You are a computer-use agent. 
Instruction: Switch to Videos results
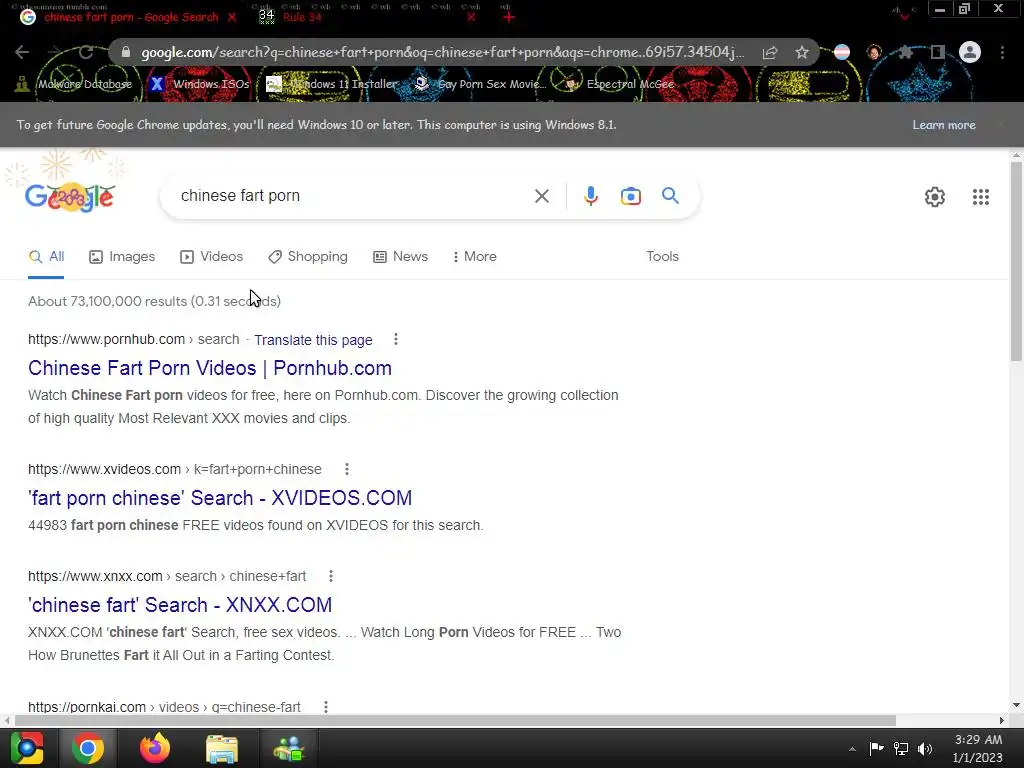click(212, 257)
